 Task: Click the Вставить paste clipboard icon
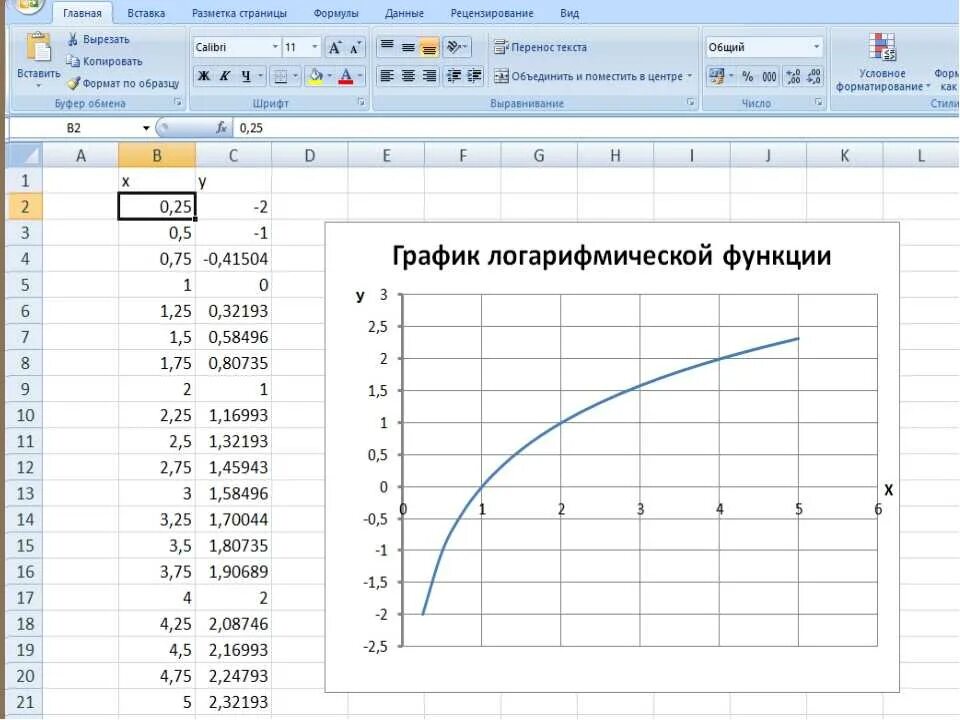(x=39, y=48)
